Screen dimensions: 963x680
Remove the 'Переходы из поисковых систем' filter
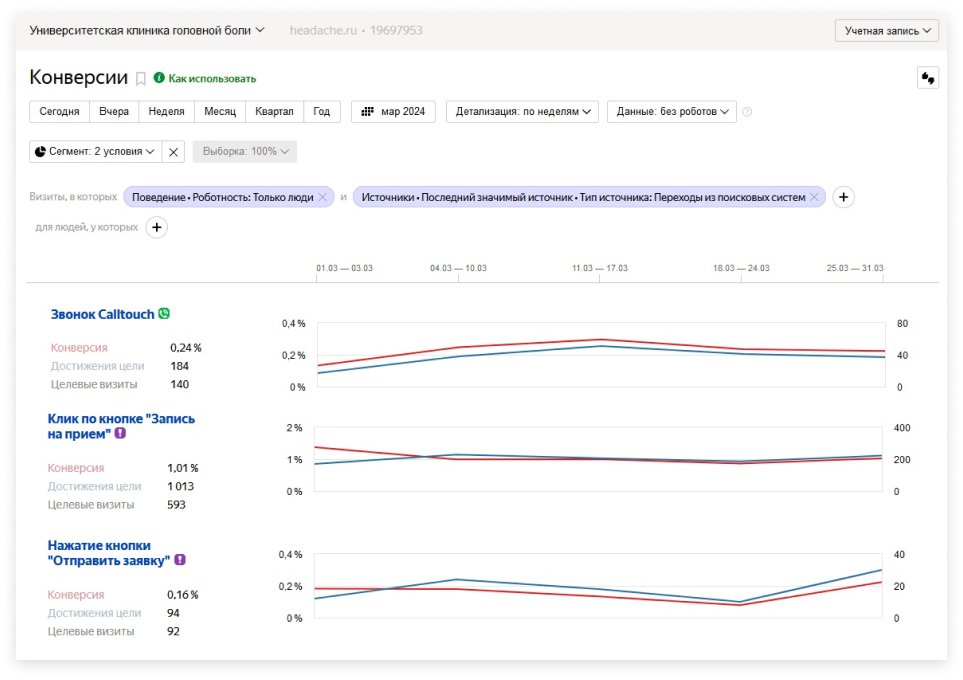tap(814, 197)
